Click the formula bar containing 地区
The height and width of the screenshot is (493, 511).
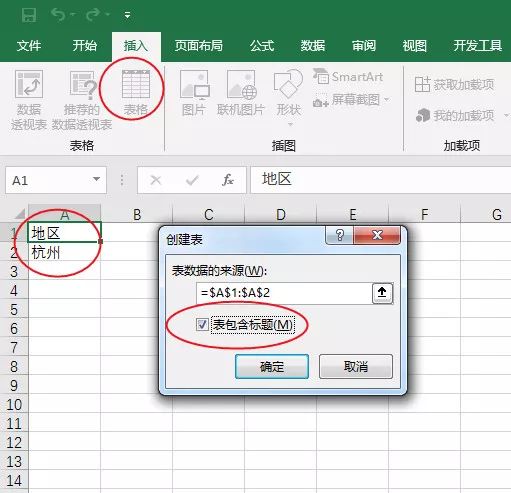point(381,180)
